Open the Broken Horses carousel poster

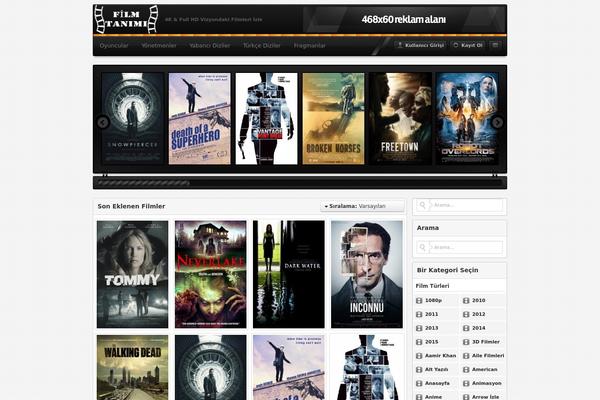(333, 119)
